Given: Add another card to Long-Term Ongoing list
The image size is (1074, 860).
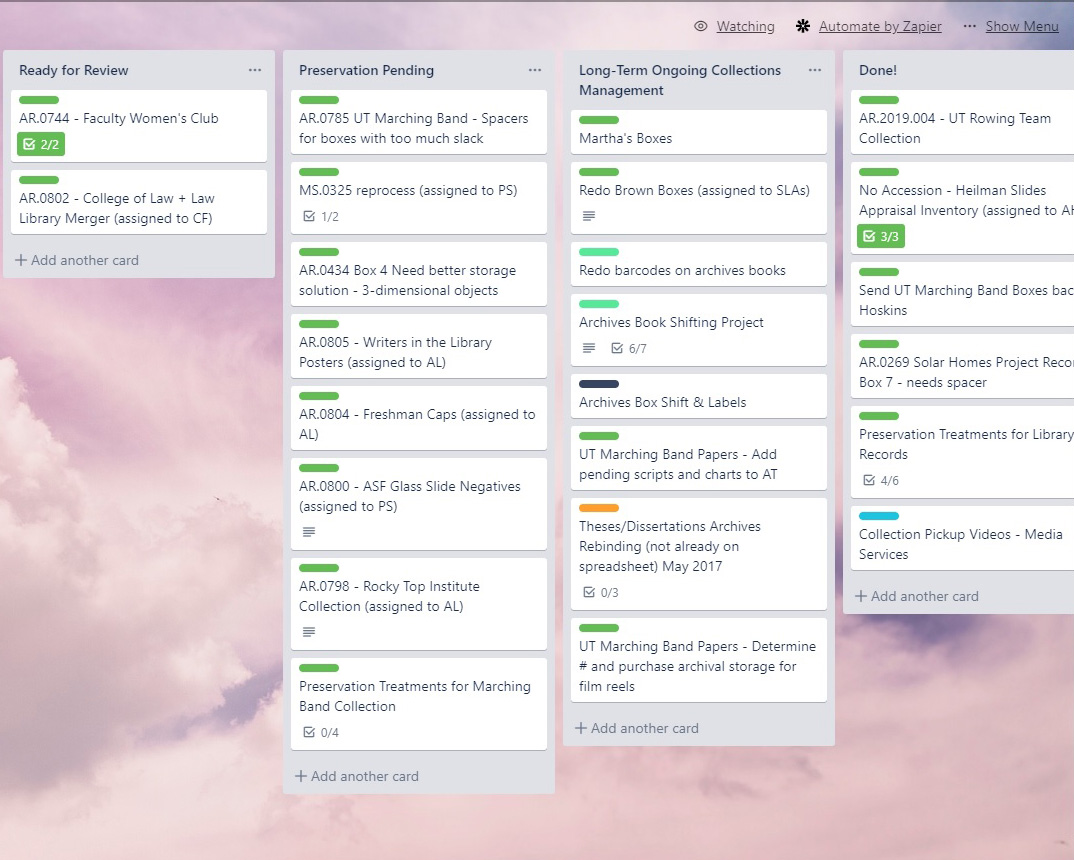Looking at the screenshot, I should point(636,728).
